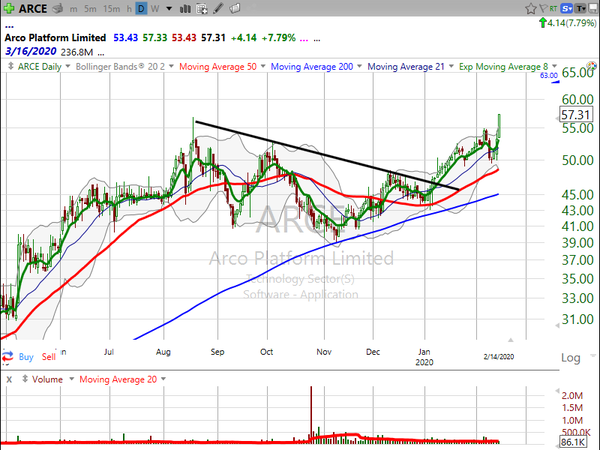Click the Moving Average 50 label

[218, 67]
